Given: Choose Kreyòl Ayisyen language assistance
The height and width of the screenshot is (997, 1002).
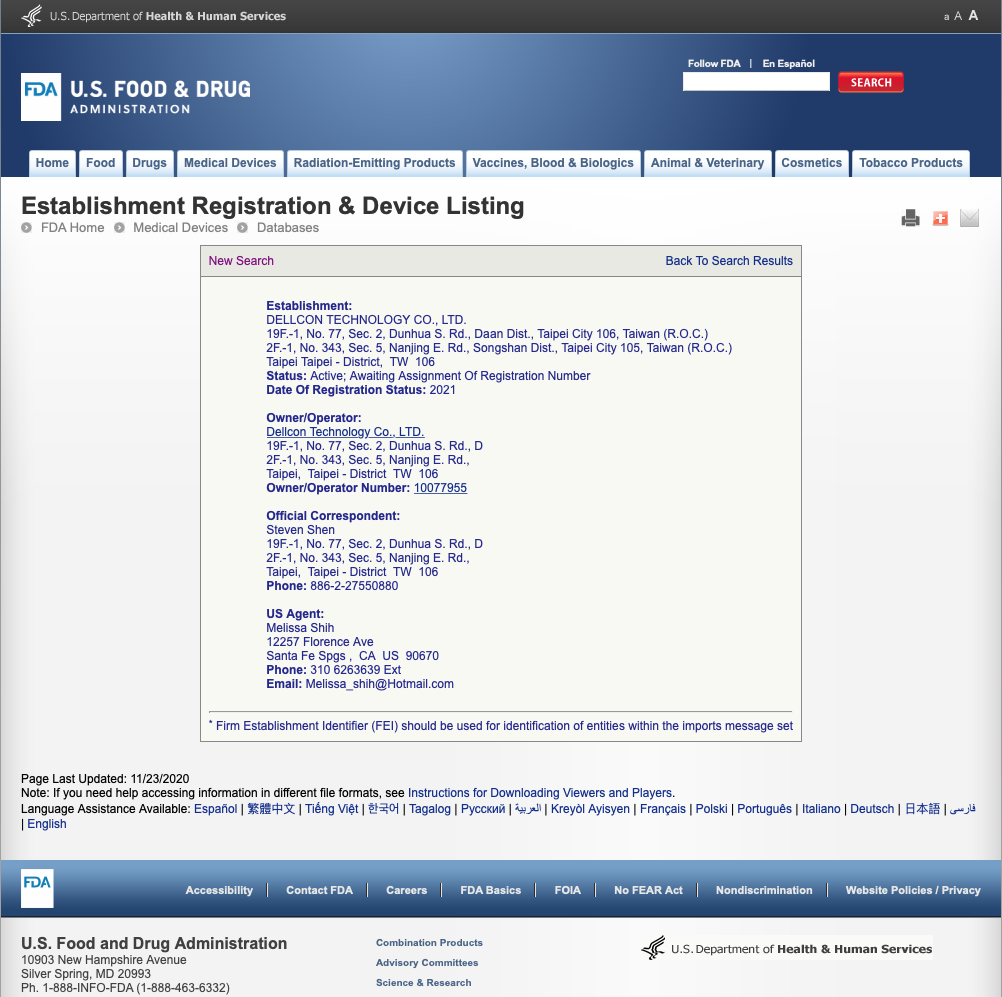Looking at the screenshot, I should pyautogui.click(x=590, y=809).
